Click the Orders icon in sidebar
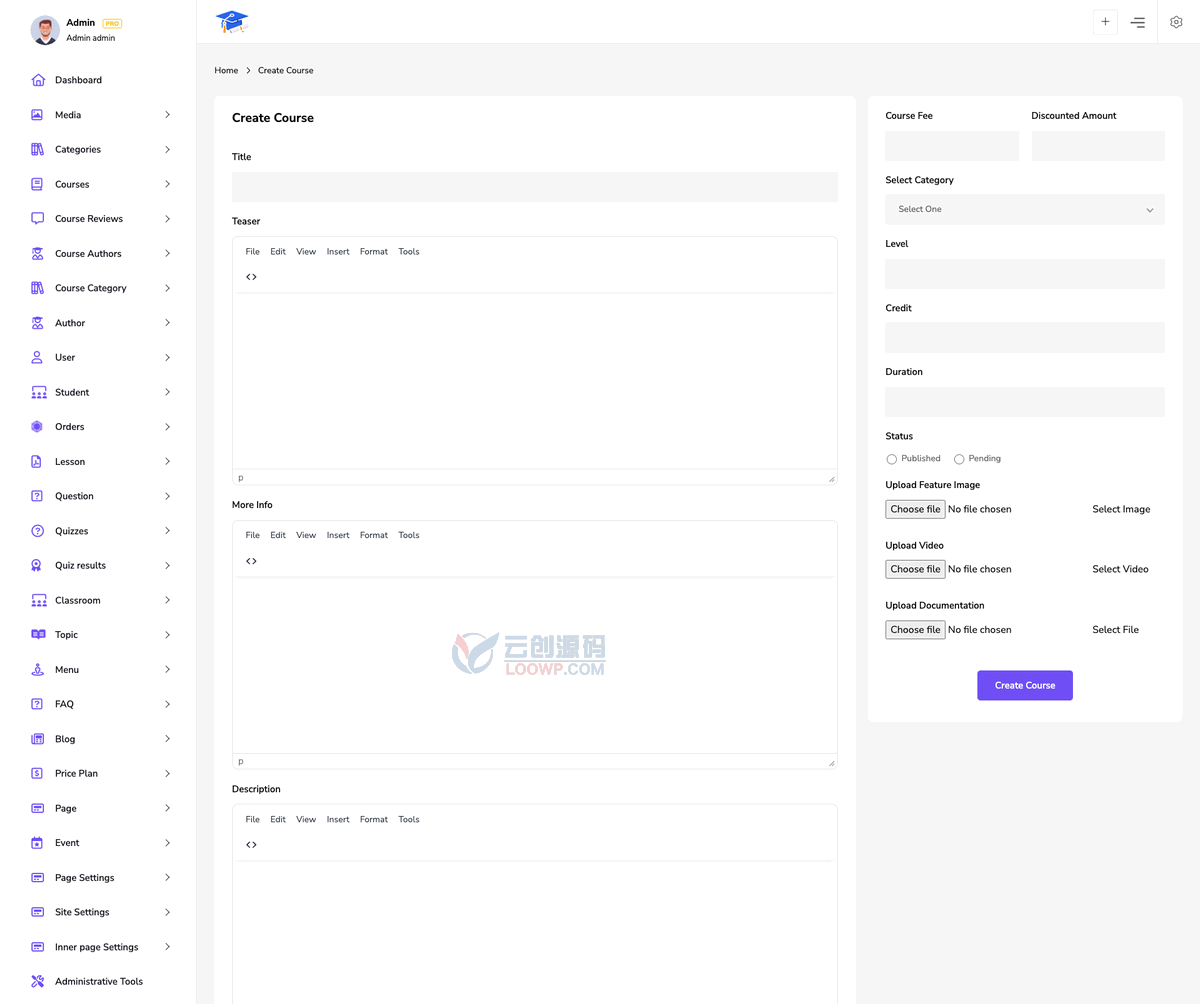This screenshot has width=1200, height=1004. (37, 427)
